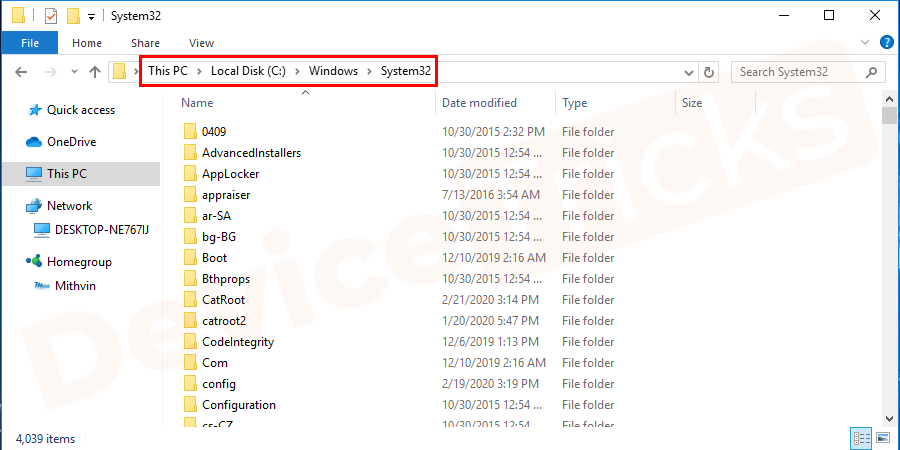900x450 pixels.
Task: Refresh the System32 folder view
Action: point(709,72)
